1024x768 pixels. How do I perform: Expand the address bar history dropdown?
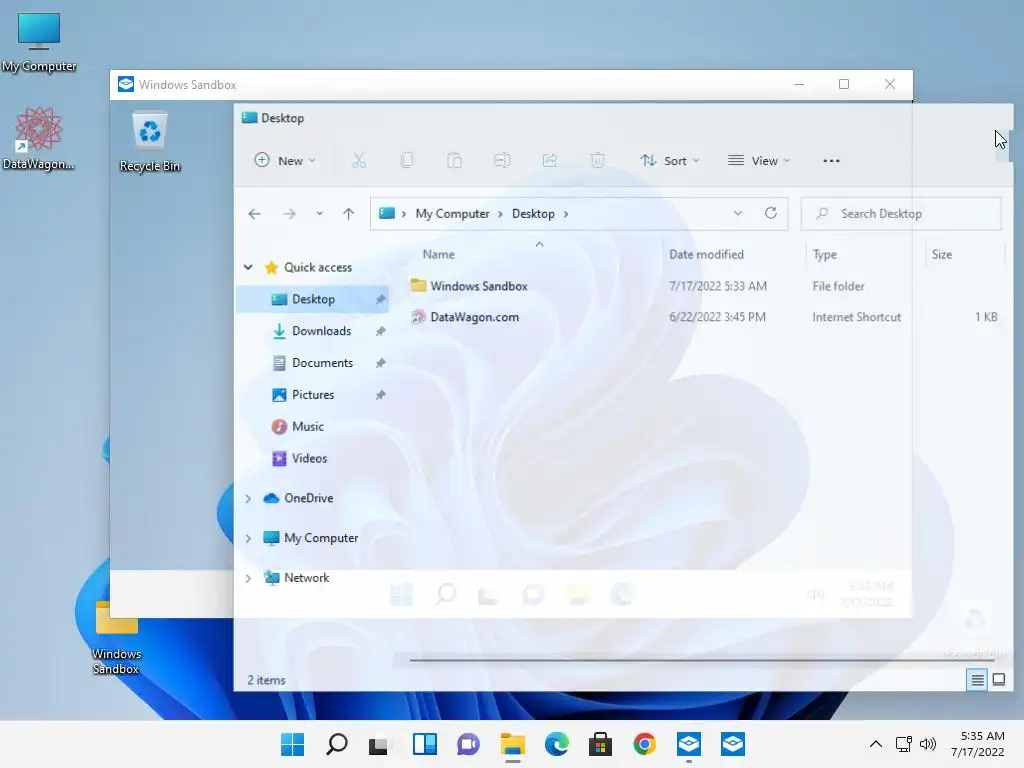coord(737,214)
